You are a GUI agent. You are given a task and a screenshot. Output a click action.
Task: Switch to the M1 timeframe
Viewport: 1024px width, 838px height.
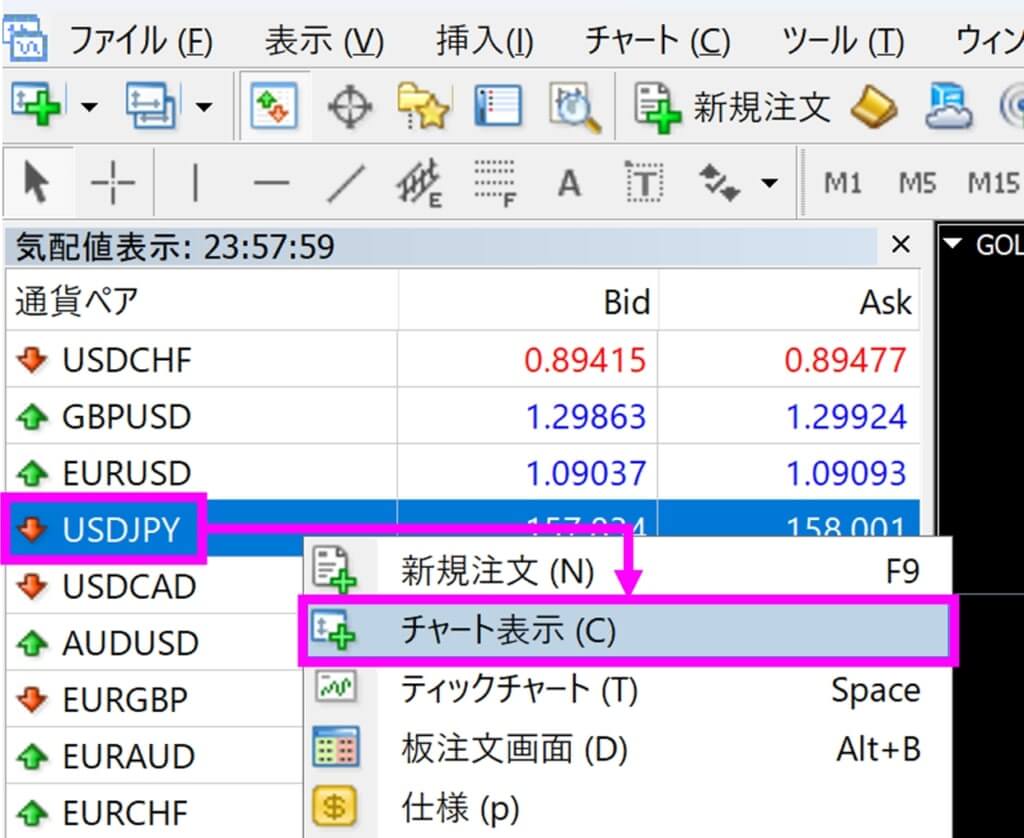point(842,184)
